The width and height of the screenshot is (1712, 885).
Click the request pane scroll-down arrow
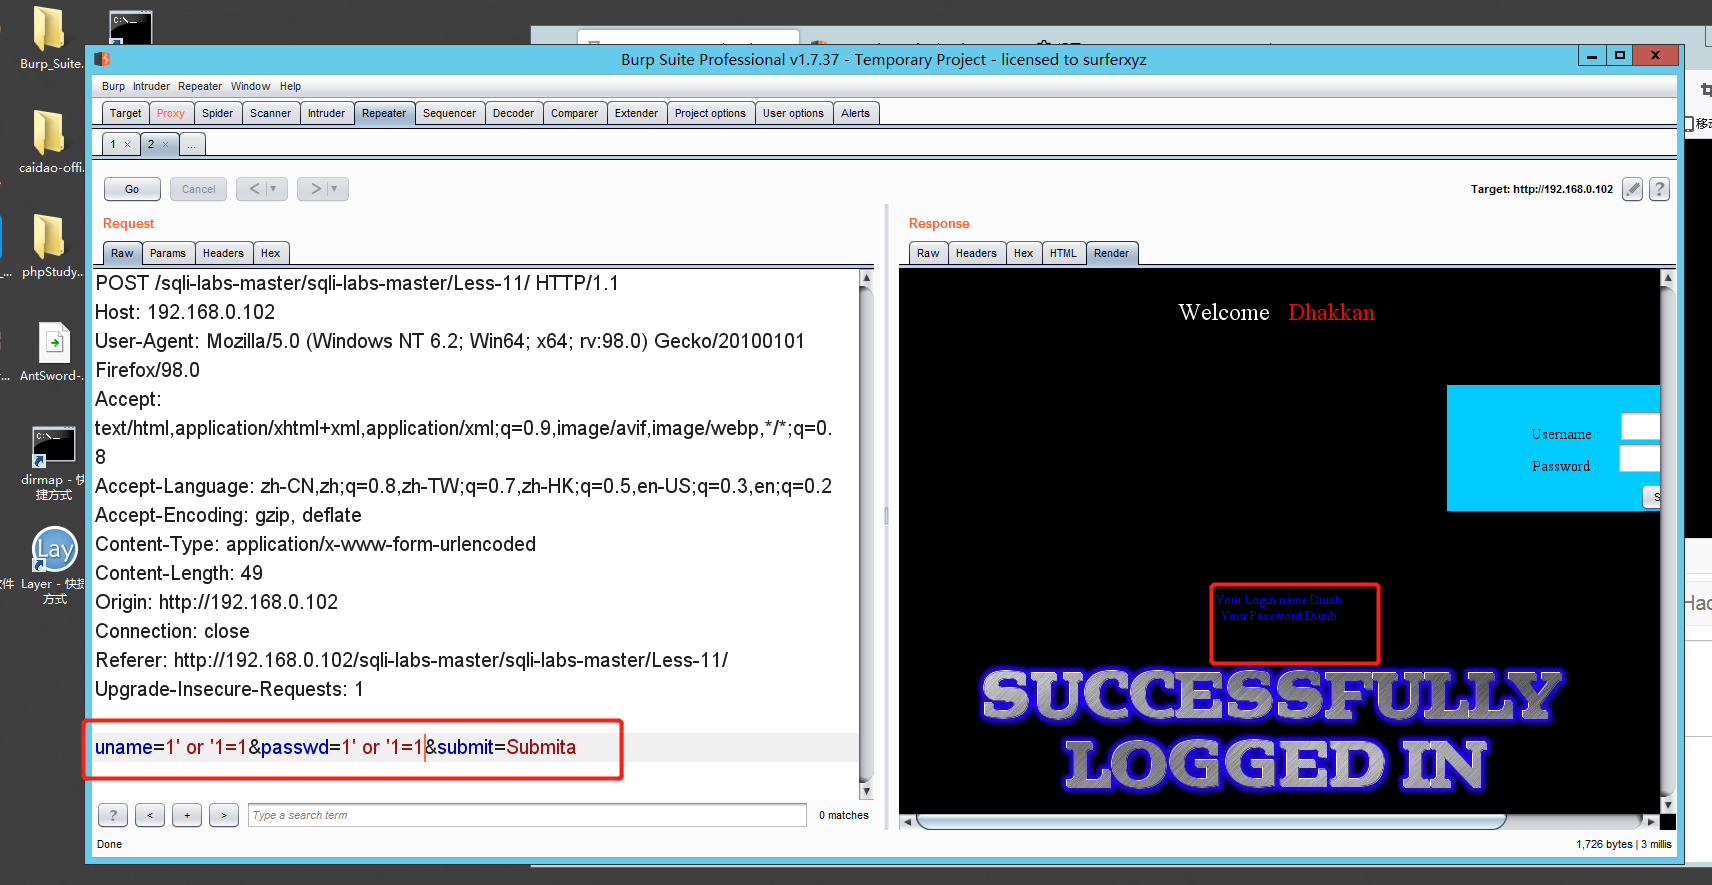[866, 791]
